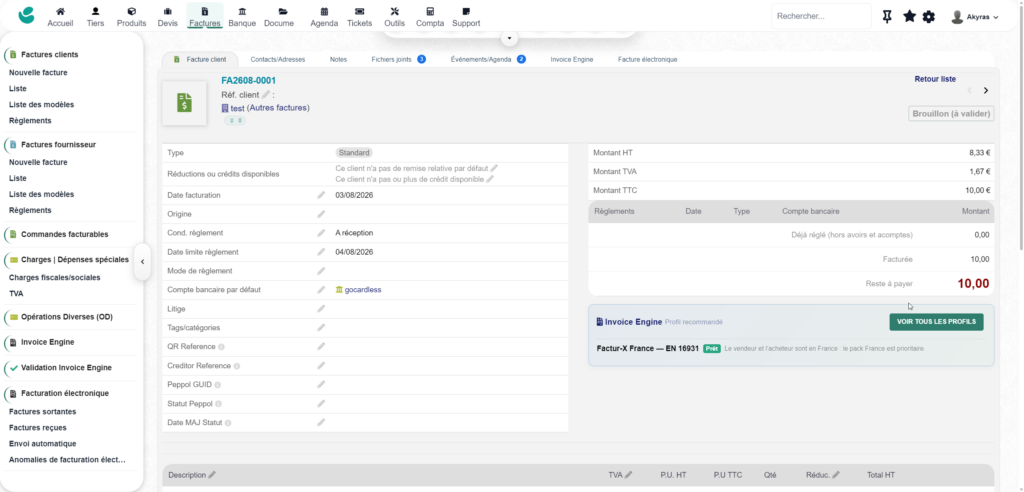This screenshot has height=492, width=1024.
Task: Open Nouvelle facture under Factures clients
Action: (x=38, y=73)
